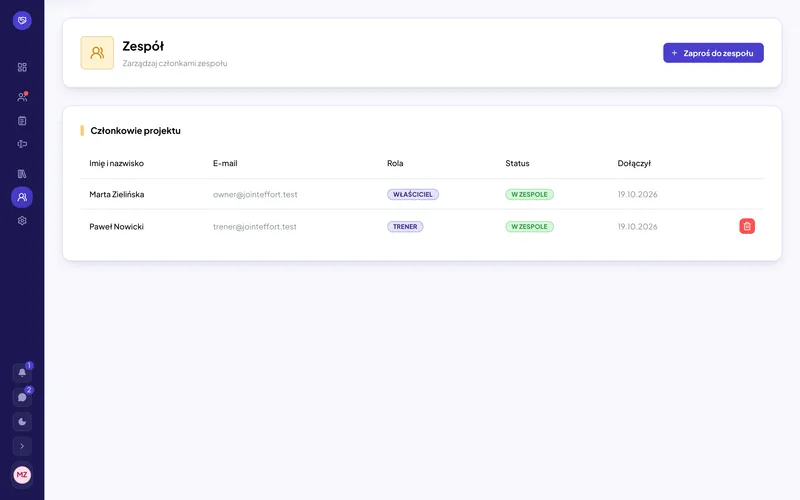Open the notifications bell with badge 1
Screen dimensions: 800x500
click(22, 372)
